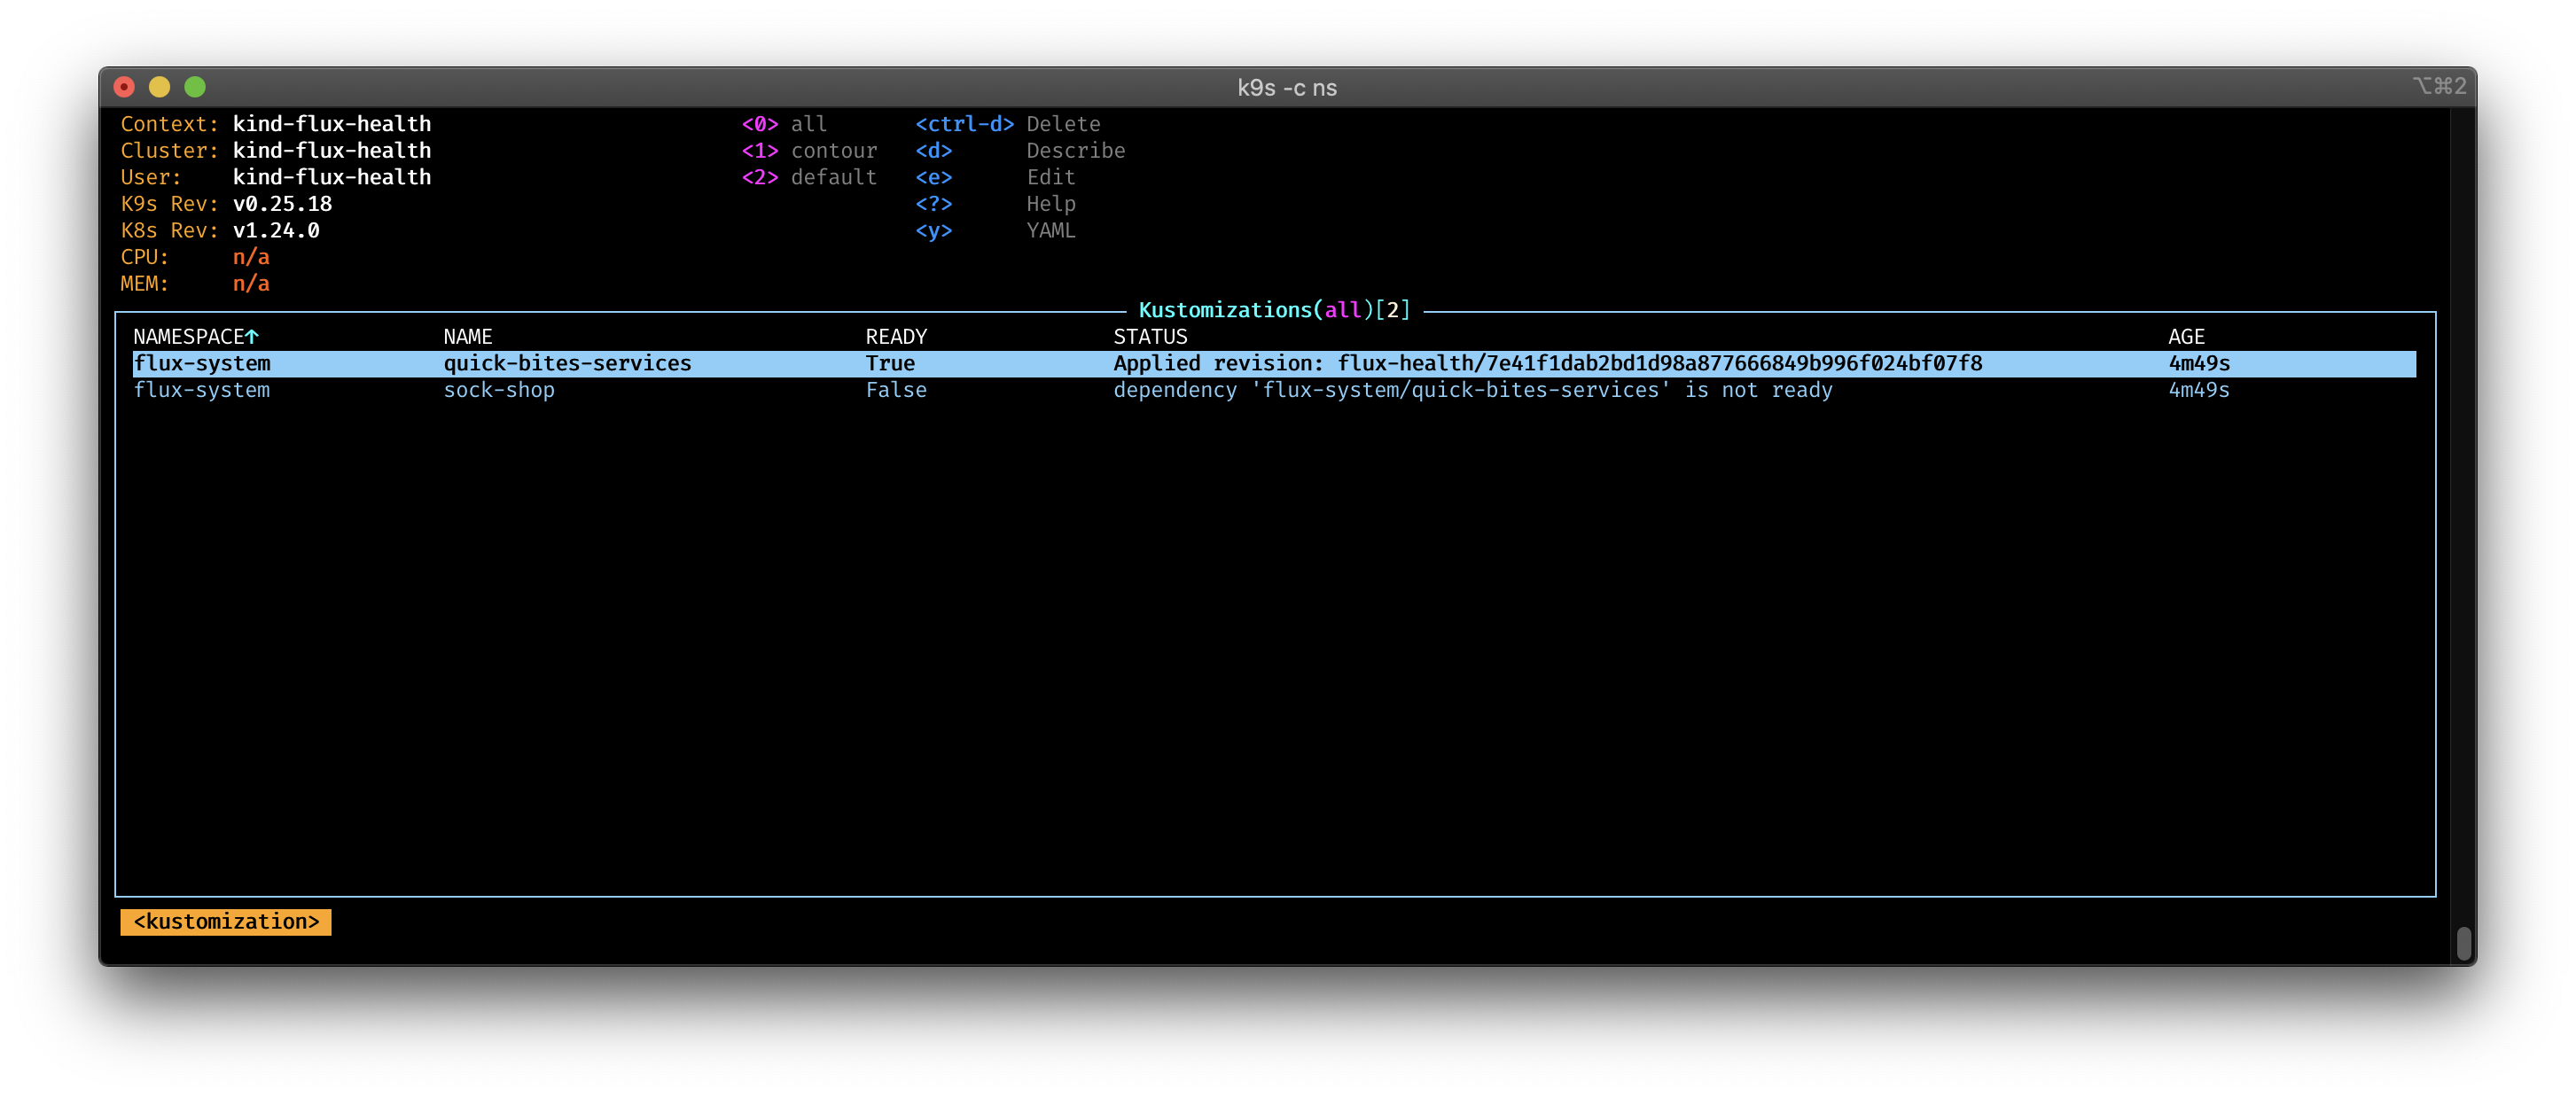Click the window title 'k9s -c ns'

[x=1287, y=87]
